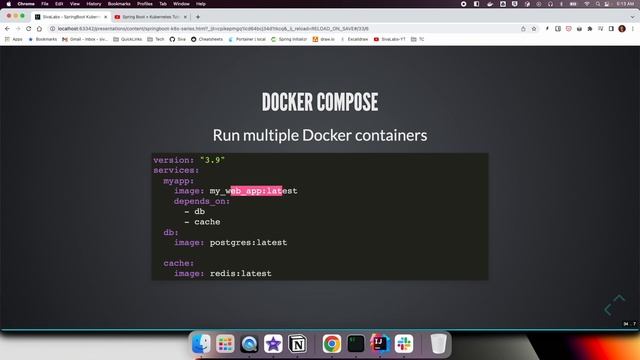Open the Gmail Inbox bookmark

[85, 39]
